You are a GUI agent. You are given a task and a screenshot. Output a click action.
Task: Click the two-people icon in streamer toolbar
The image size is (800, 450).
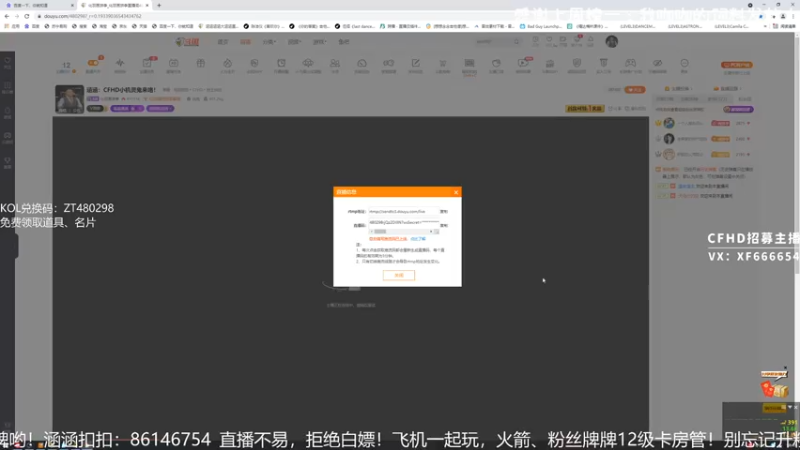click(x=335, y=63)
